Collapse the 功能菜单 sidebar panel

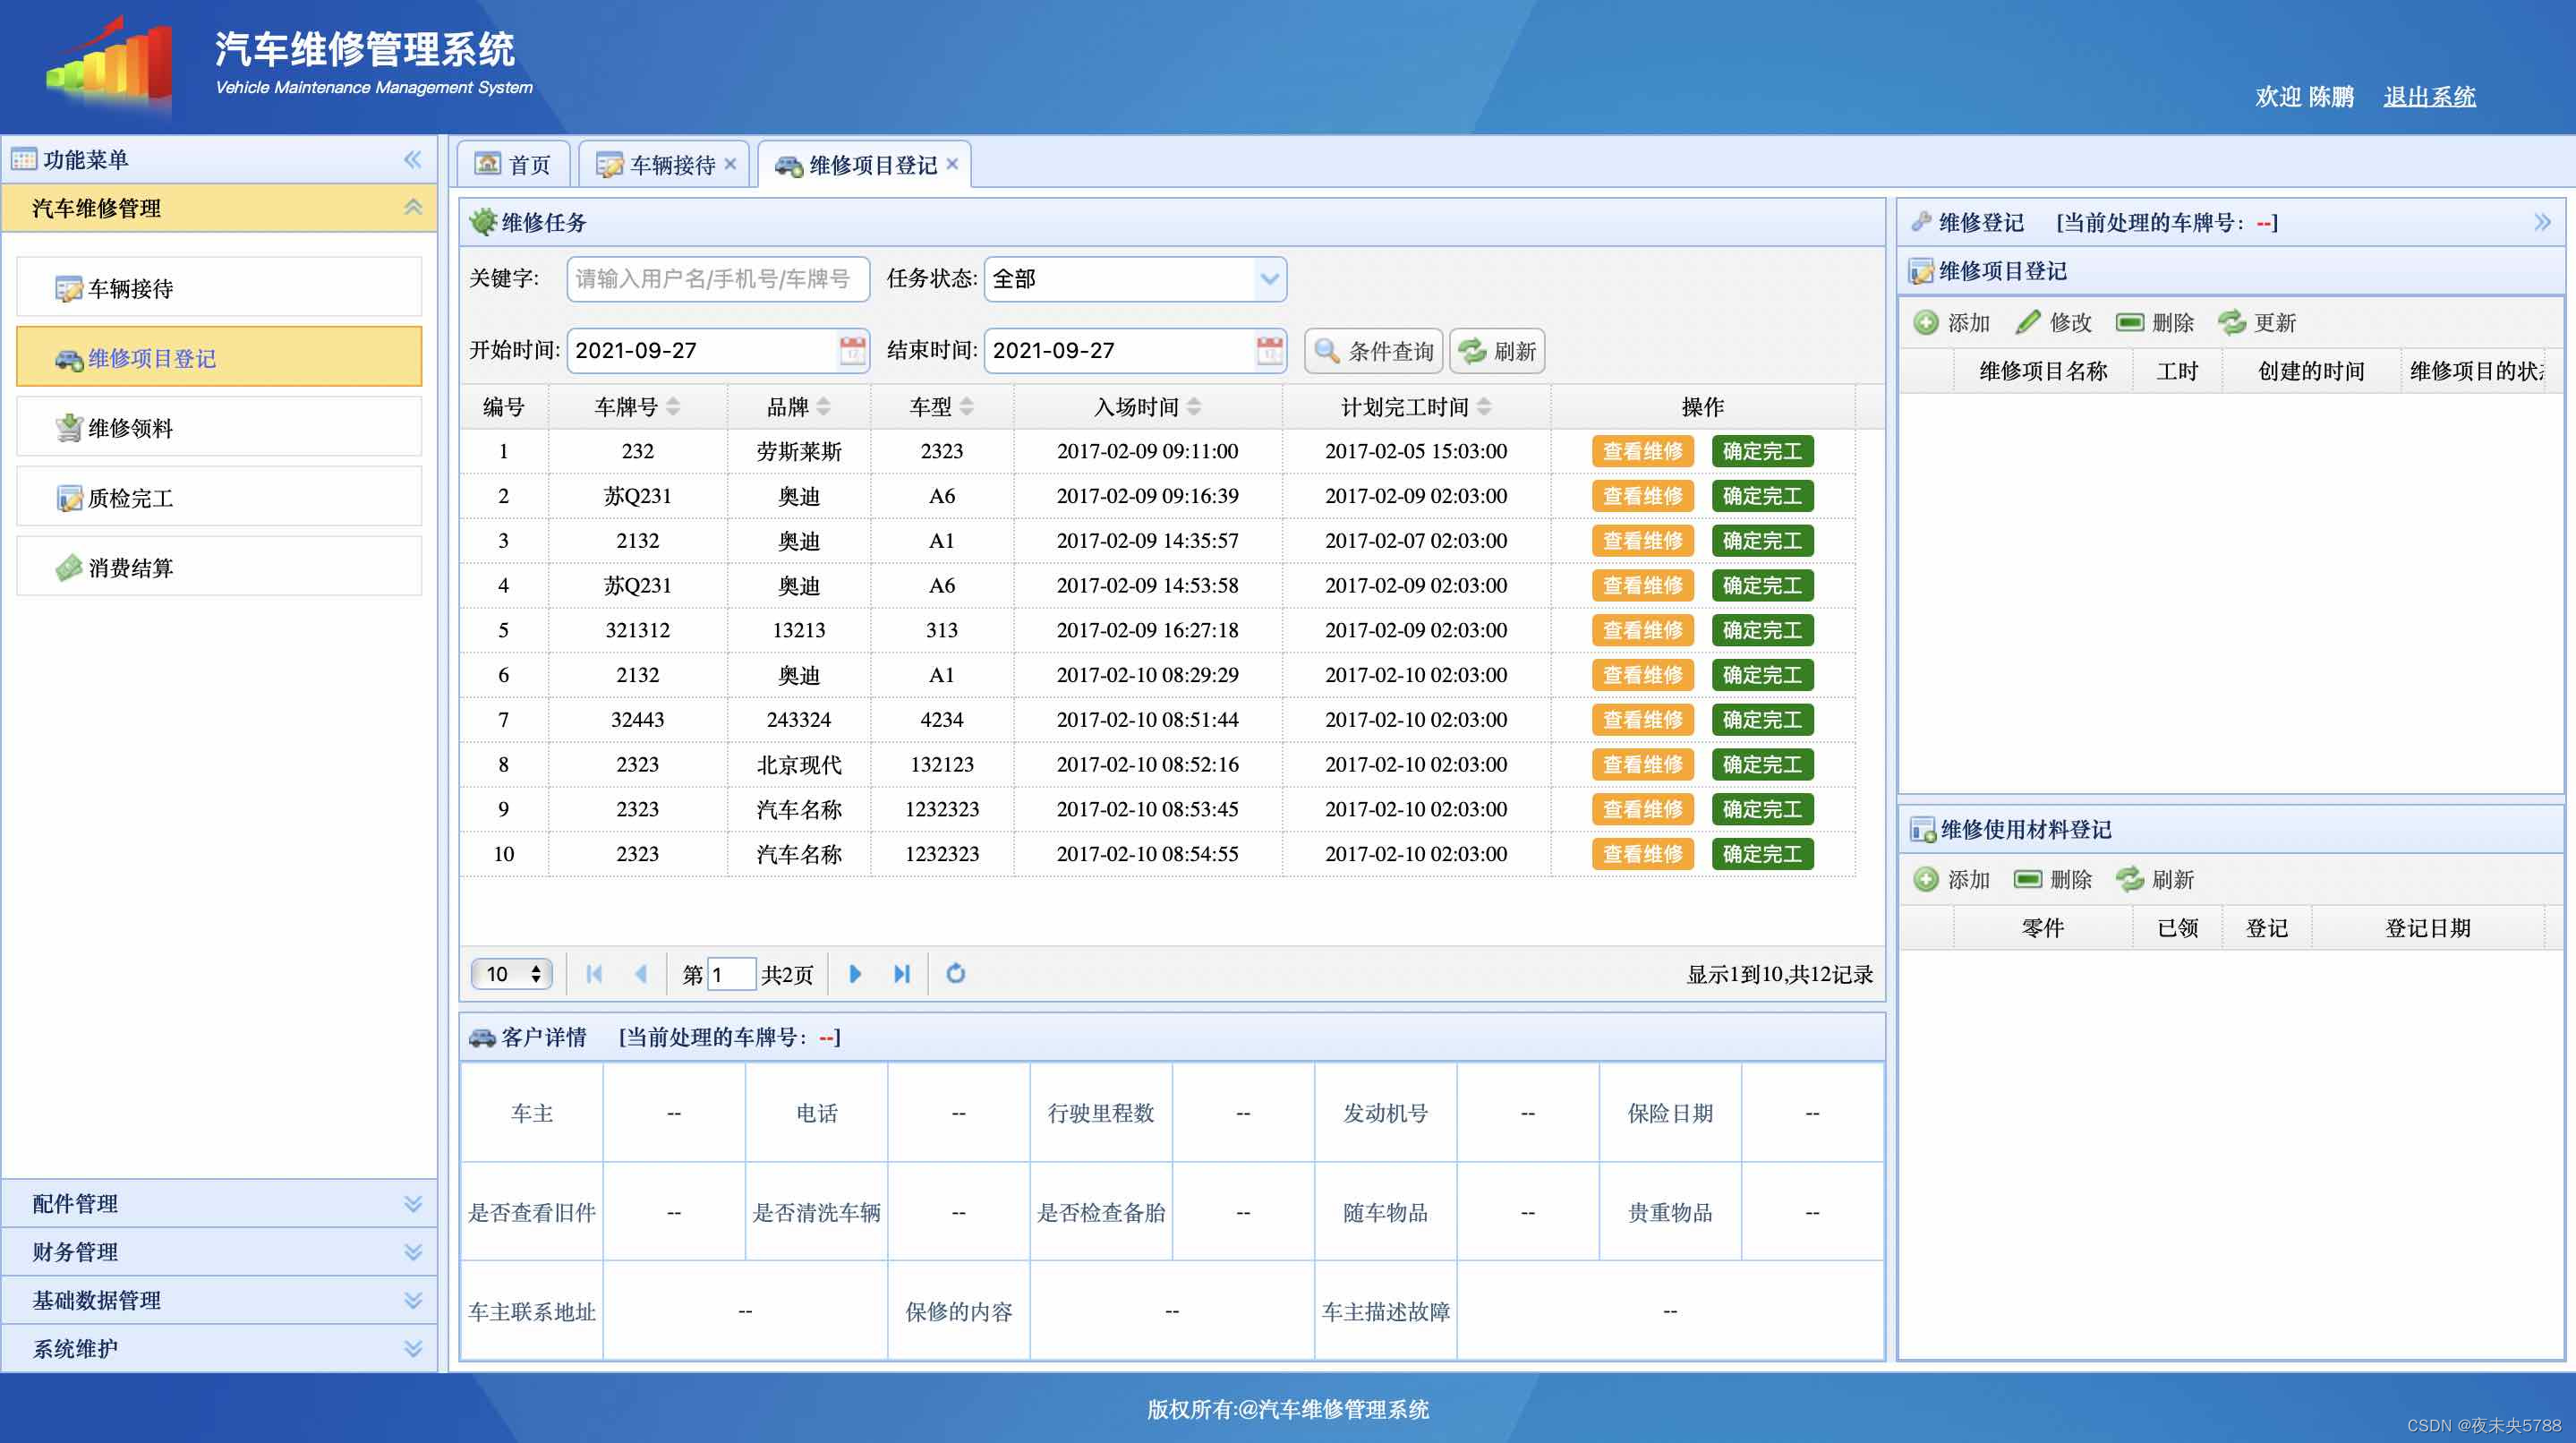coord(412,159)
